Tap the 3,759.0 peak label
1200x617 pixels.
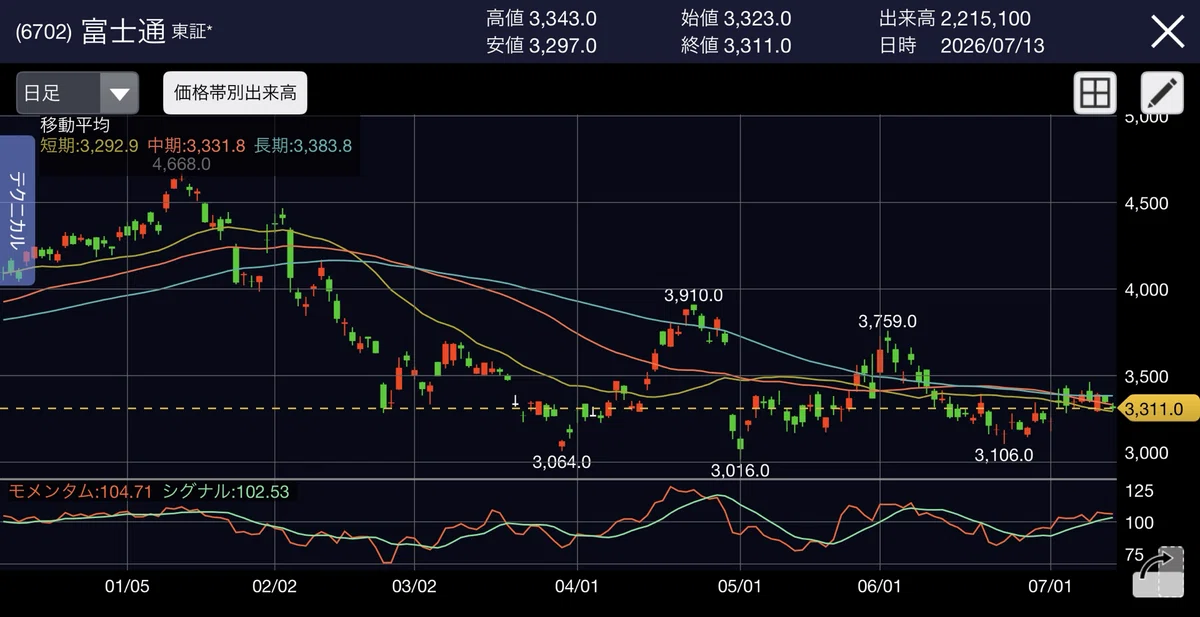(888, 321)
